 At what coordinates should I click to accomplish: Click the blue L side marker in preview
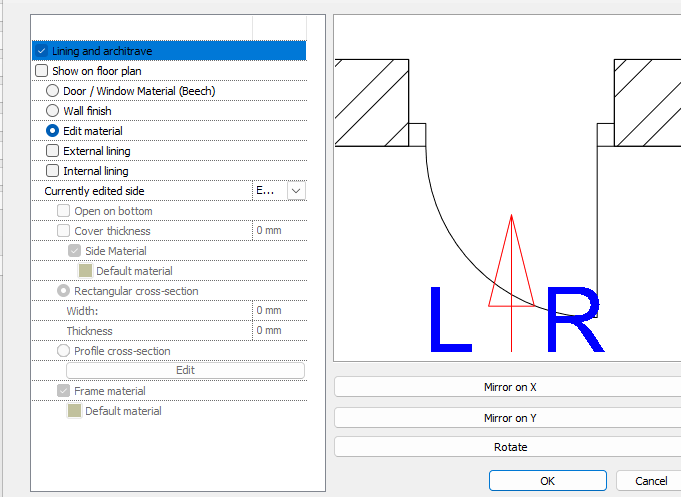(450, 319)
